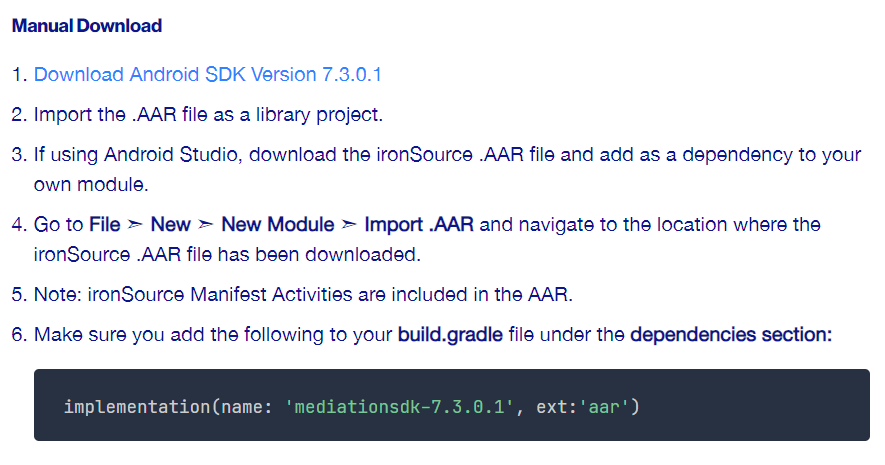Click the step 6 Make sure you add sentence
Viewport: 885px width, 465px height.
[213, 334]
